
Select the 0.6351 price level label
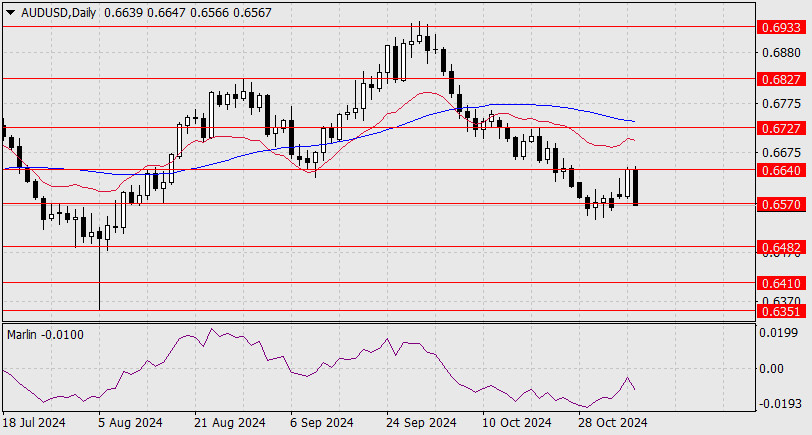782,311
